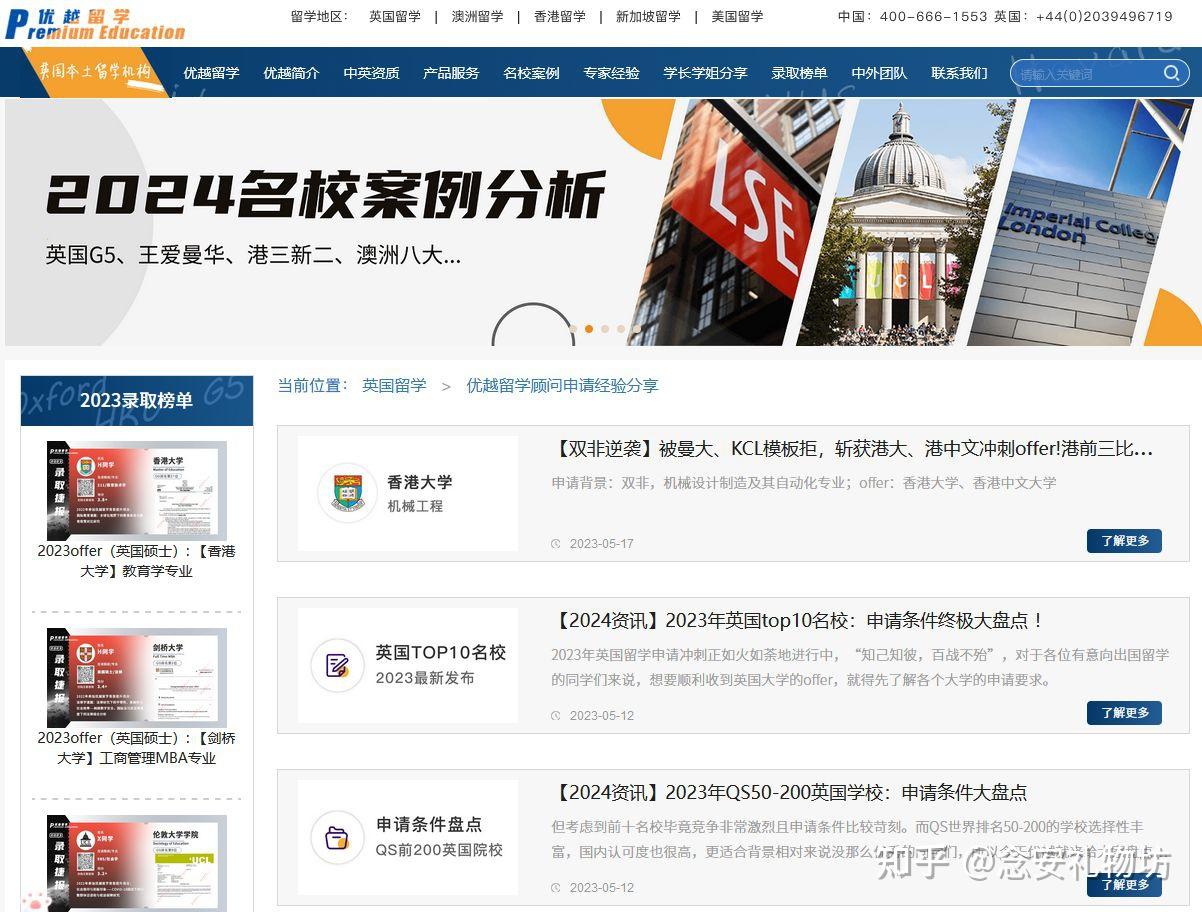This screenshot has width=1202, height=912.
Task: Open the 学长学姐分享 menu item
Action: 705,73
